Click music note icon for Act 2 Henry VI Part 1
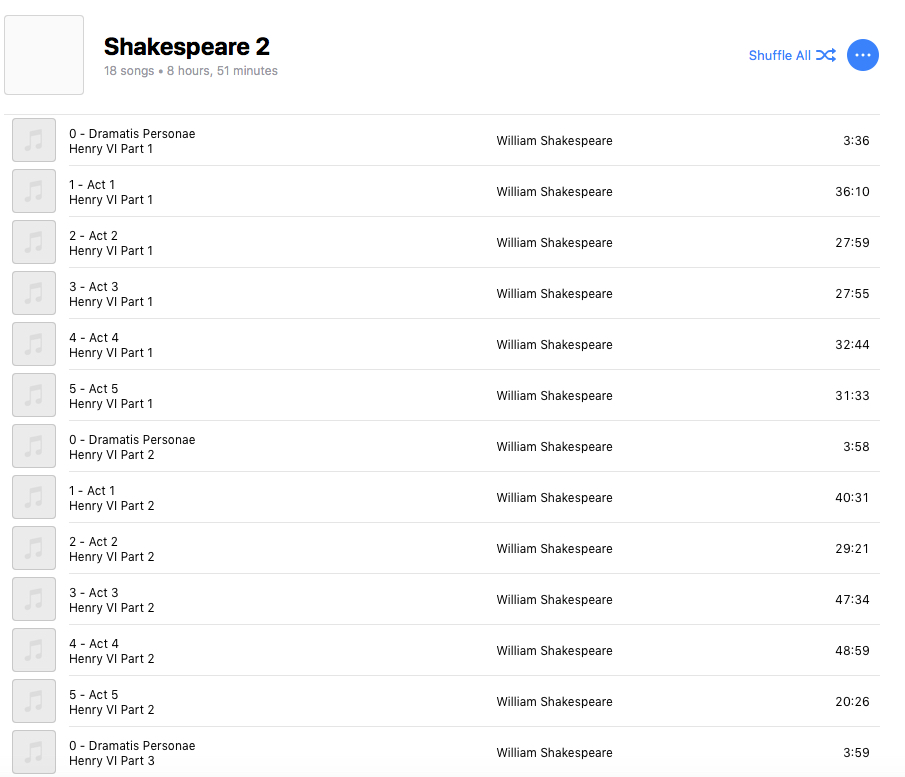 (34, 242)
